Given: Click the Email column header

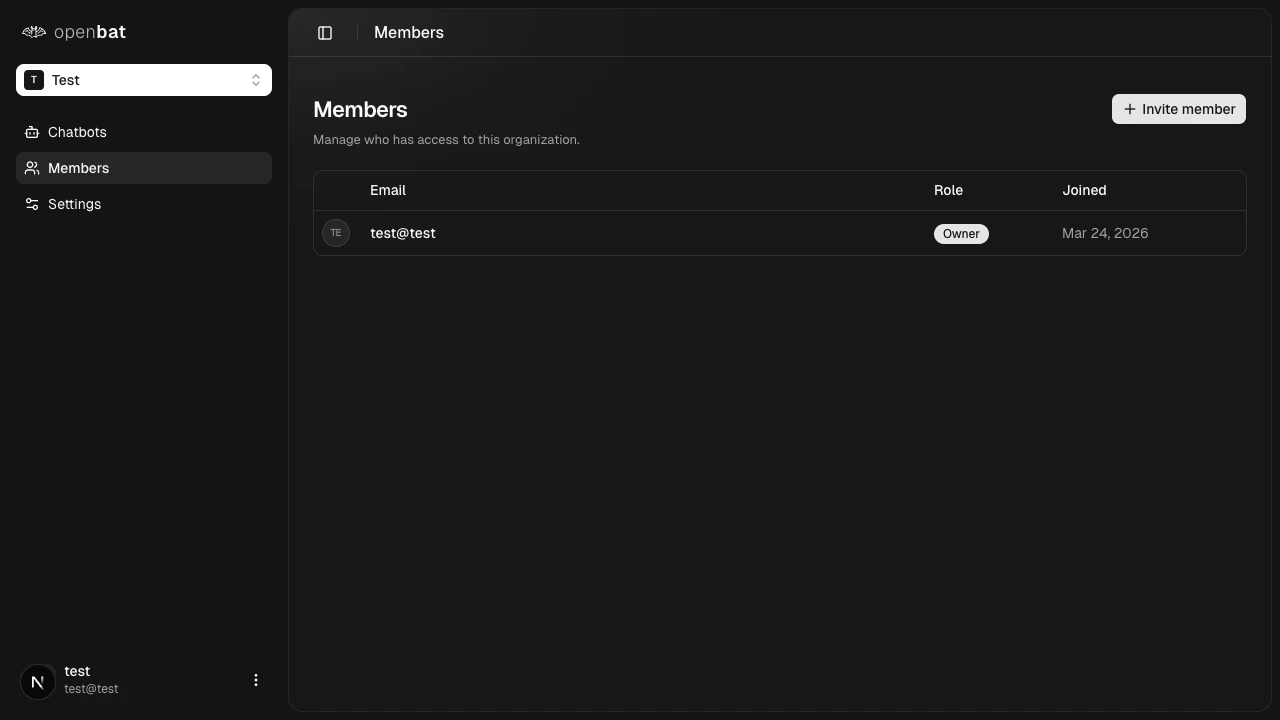Looking at the screenshot, I should coord(388,190).
